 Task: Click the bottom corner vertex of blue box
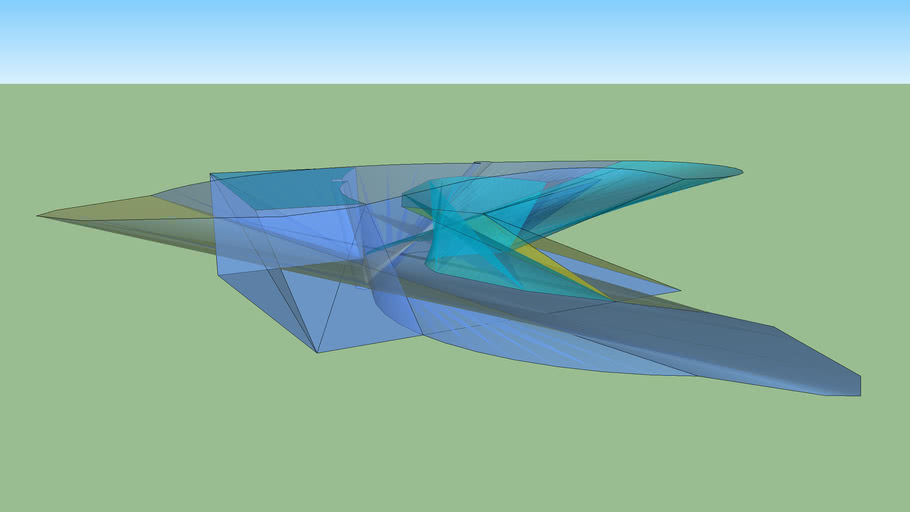click(317, 352)
